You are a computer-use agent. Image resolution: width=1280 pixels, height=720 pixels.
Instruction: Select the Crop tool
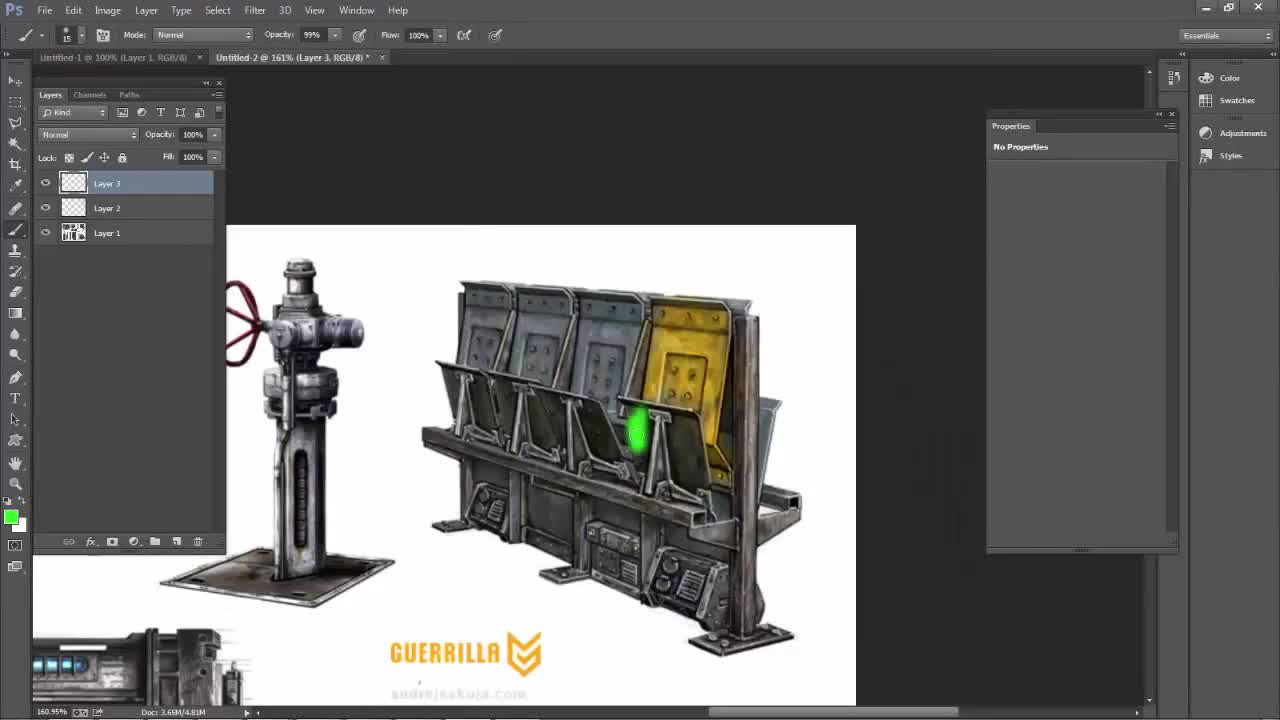(x=15, y=165)
